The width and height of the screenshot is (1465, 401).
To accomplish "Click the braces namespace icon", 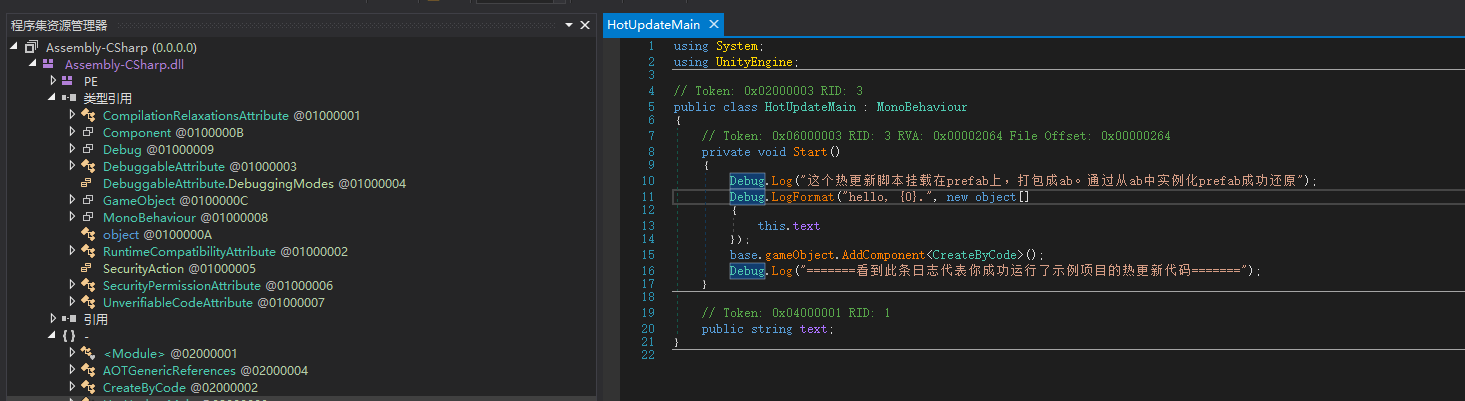I will point(68,336).
